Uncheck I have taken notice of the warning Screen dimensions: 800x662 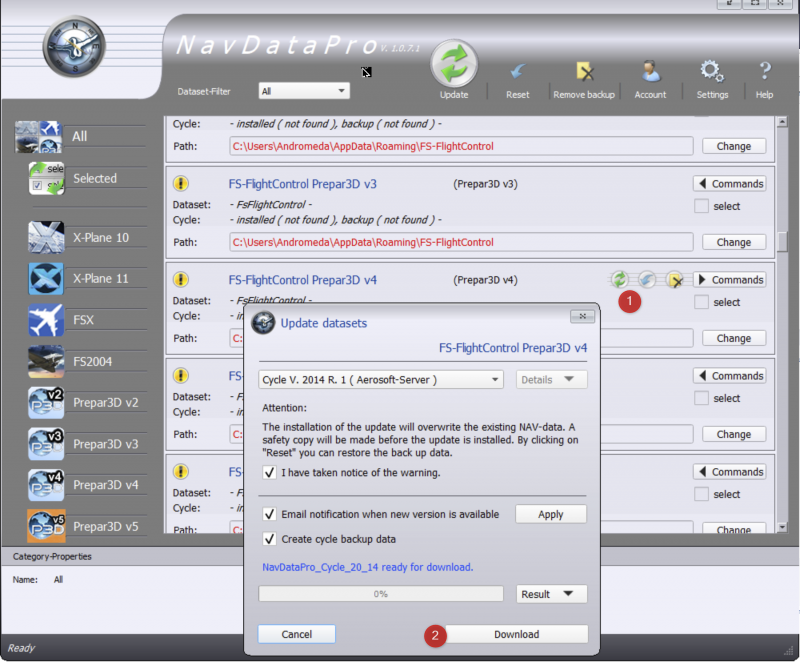click(x=269, y=472)
